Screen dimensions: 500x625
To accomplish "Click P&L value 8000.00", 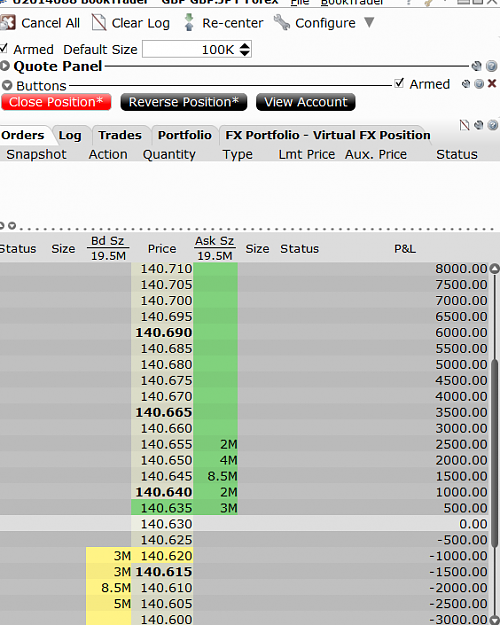I will click(x=461, y=269).
